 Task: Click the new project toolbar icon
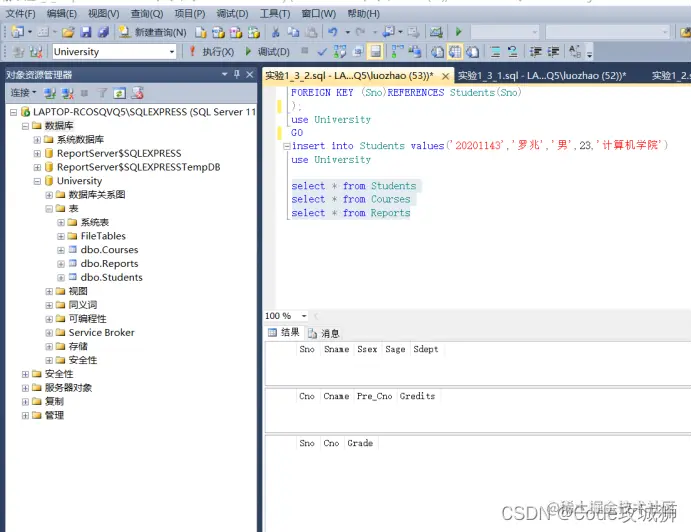[x=18, y=32]
